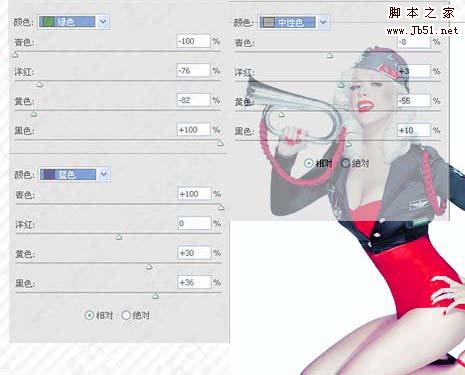The image size is (465, 375).
Task: Click the 青色 -100 value field in 绿色 panel
Action: pyautogui.click(x=194, y=41)
